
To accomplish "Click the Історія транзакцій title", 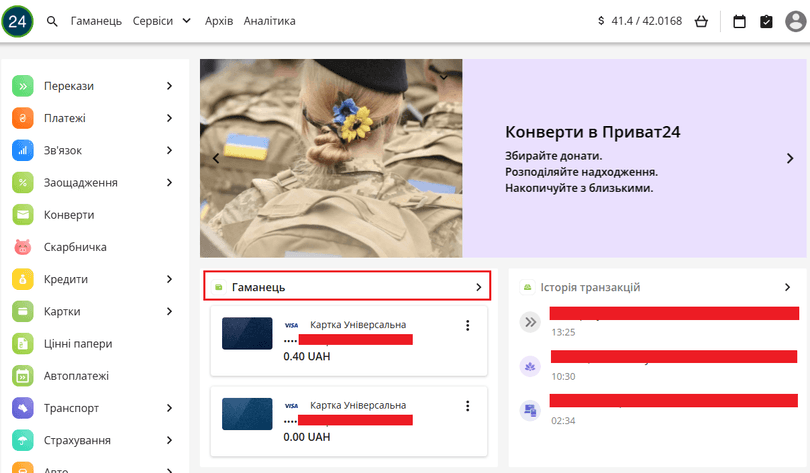I will point(590,287).
